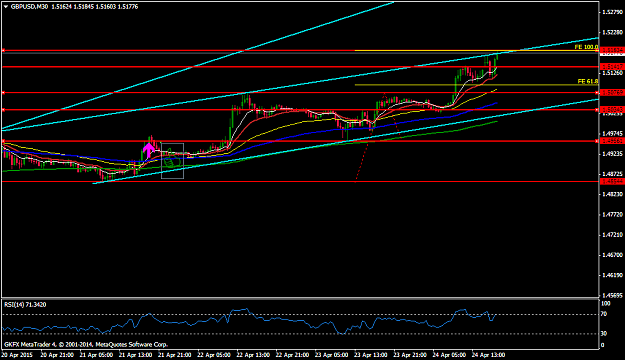Click the red 1.48544 price tag
625x360 pixels.
click(612, 181)
